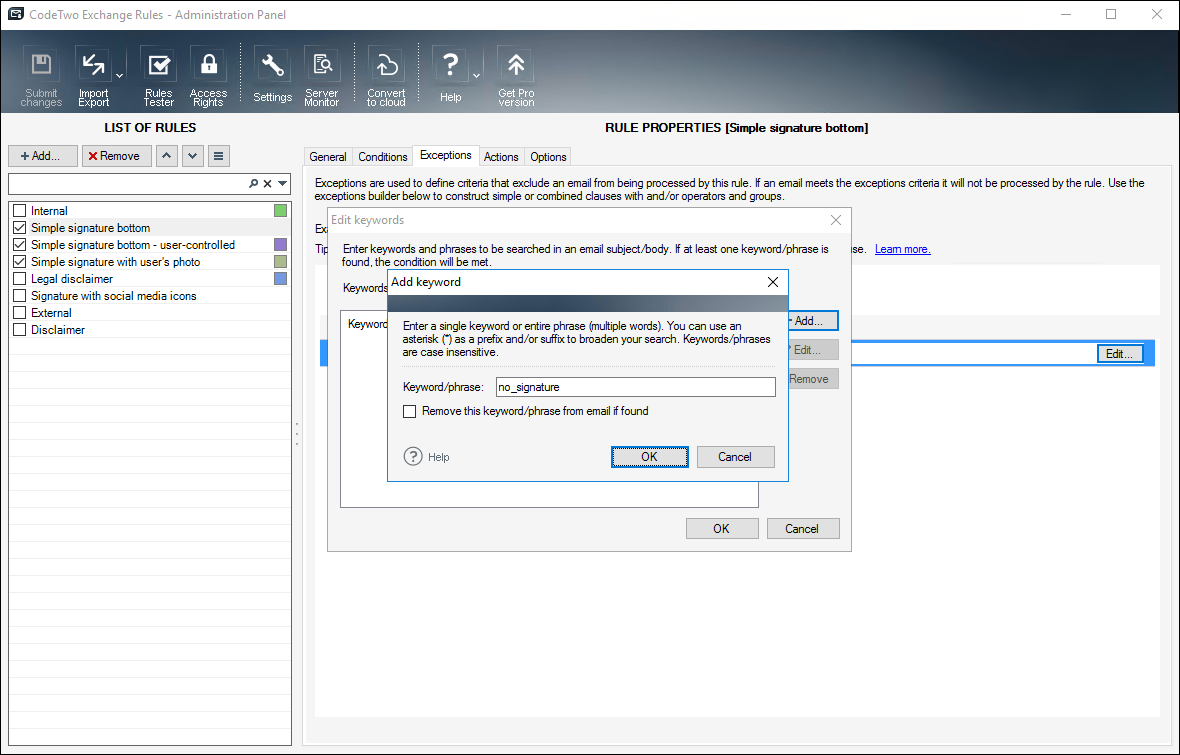This screenshot has height=755, width=1180.
Task: Focus the rules search field
Action: [128, 184]
